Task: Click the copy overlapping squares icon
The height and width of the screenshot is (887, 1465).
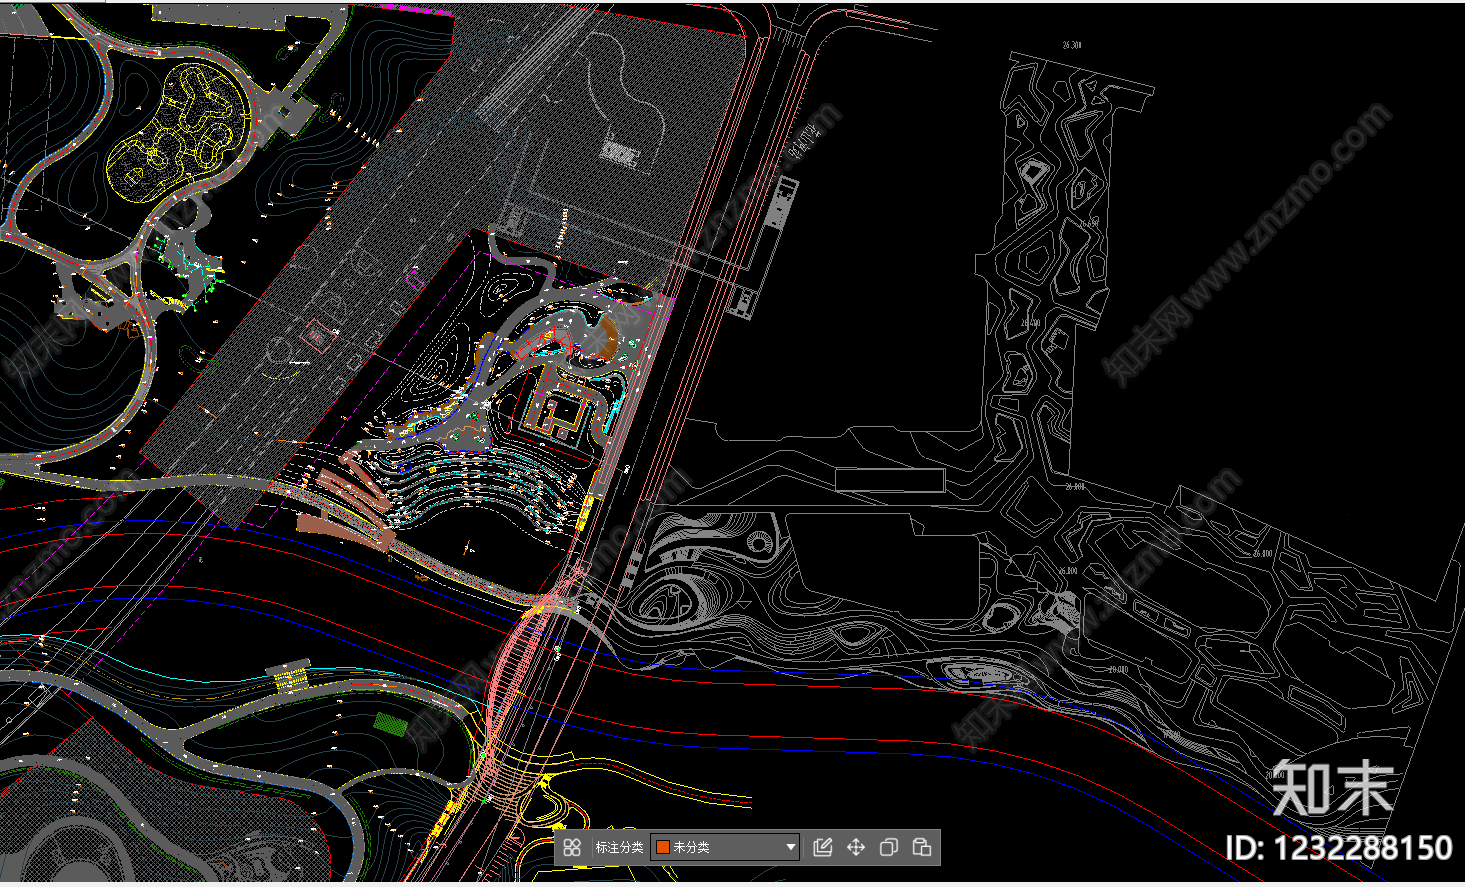Action: coord(888,848)
